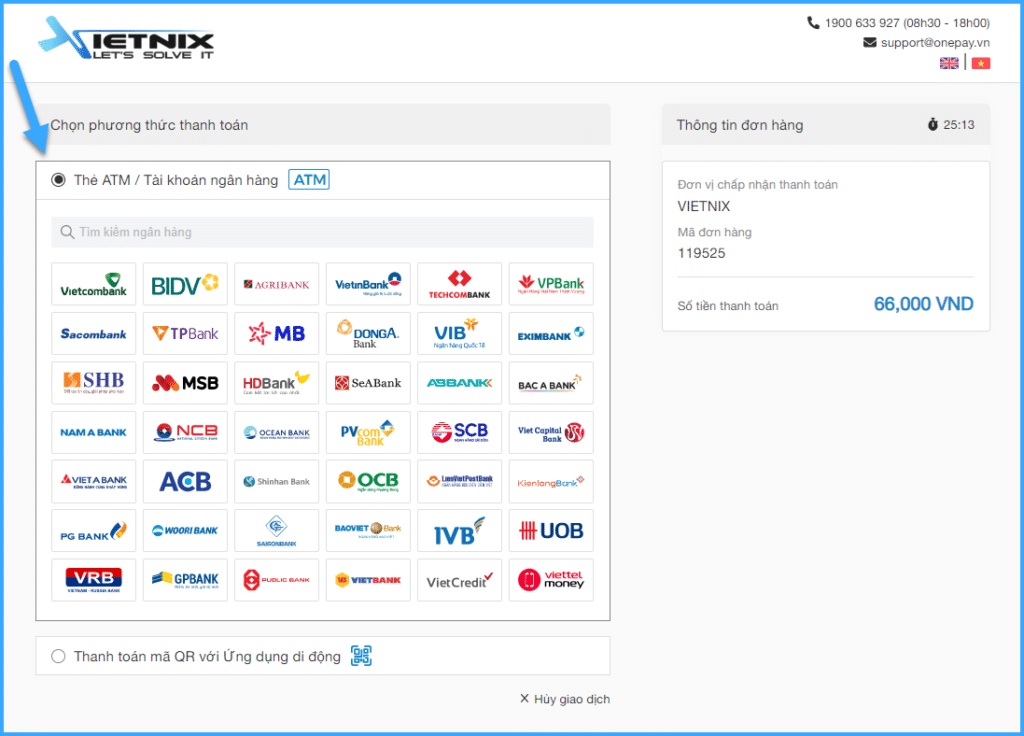This screenshot has height=736, width=1024.
Task: Click the blue ATM badge label
Action: [309, 180]
